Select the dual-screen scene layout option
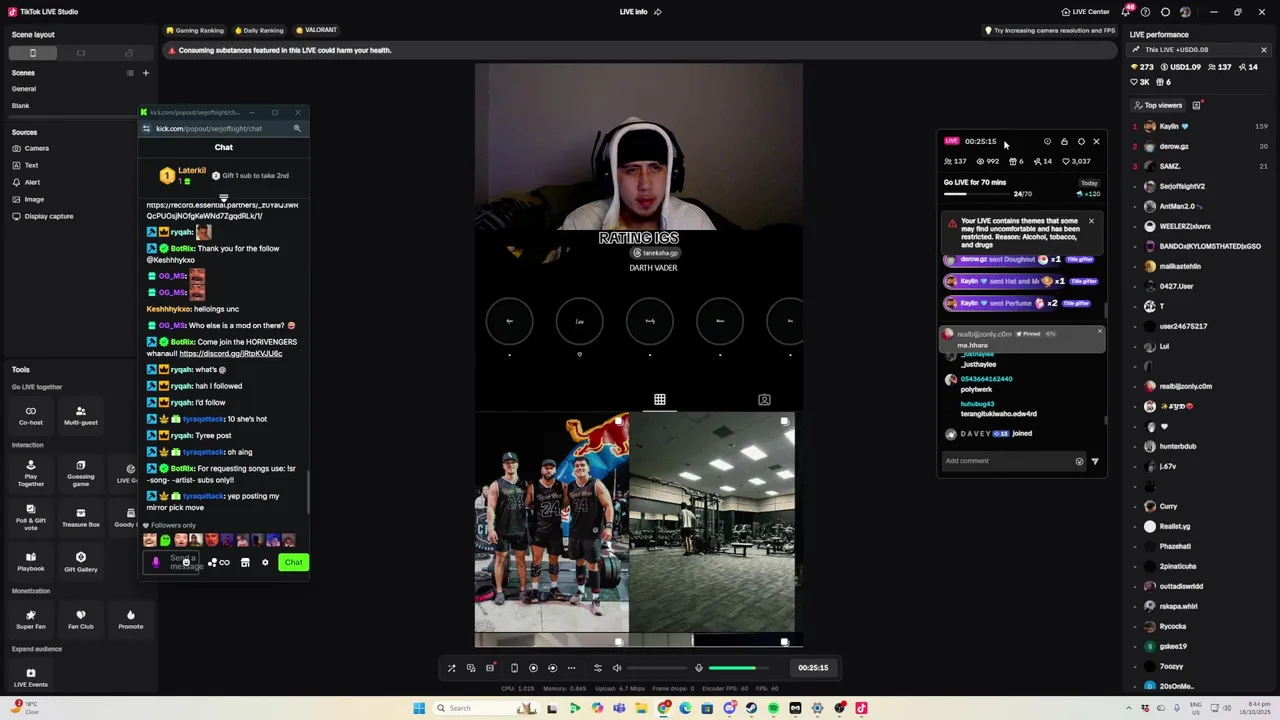The image size is (1280, 720). coord(129,53)
